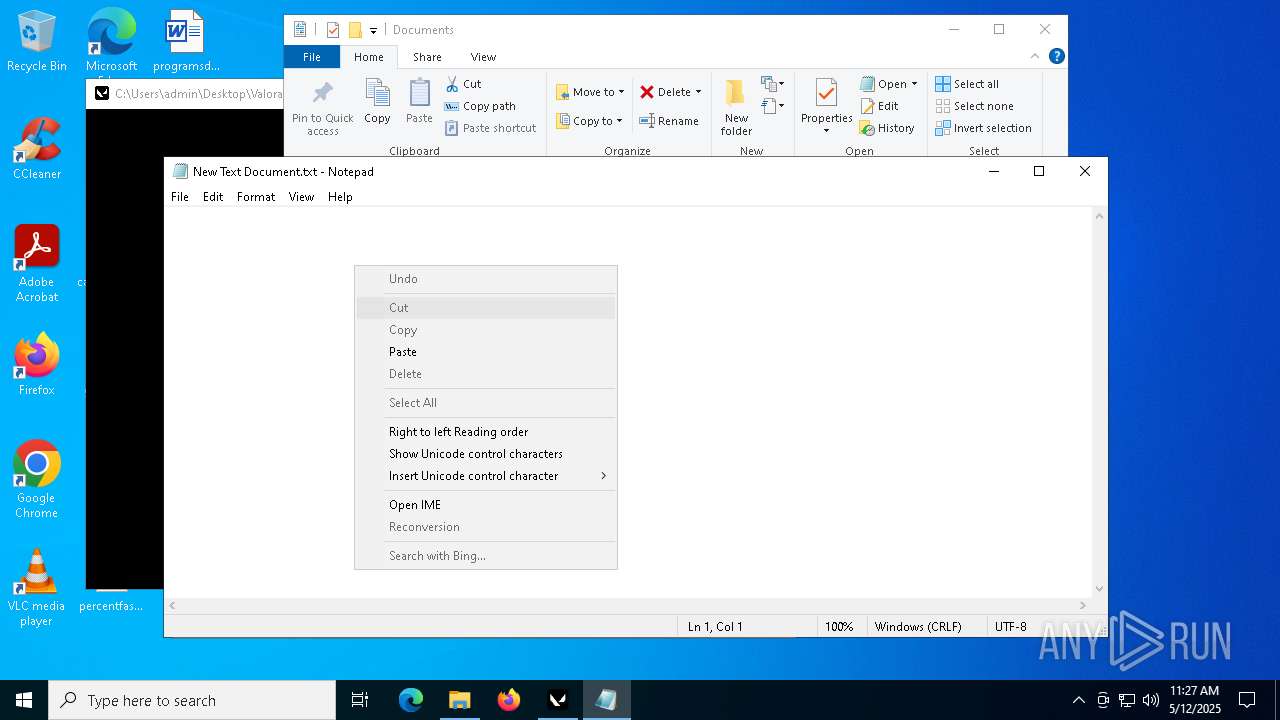The width and height of the screenshot is (1280, 720).
Task: Open Customize Quick Access Toolbar dropdown
Action: click(x=373, y=30)
